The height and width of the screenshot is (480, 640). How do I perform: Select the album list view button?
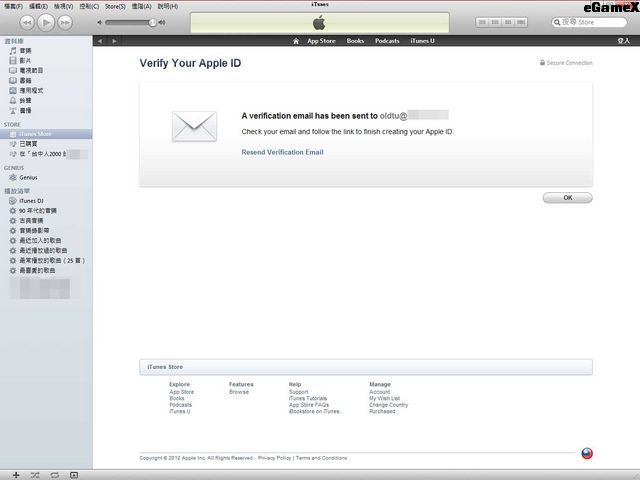coord(495,22)
